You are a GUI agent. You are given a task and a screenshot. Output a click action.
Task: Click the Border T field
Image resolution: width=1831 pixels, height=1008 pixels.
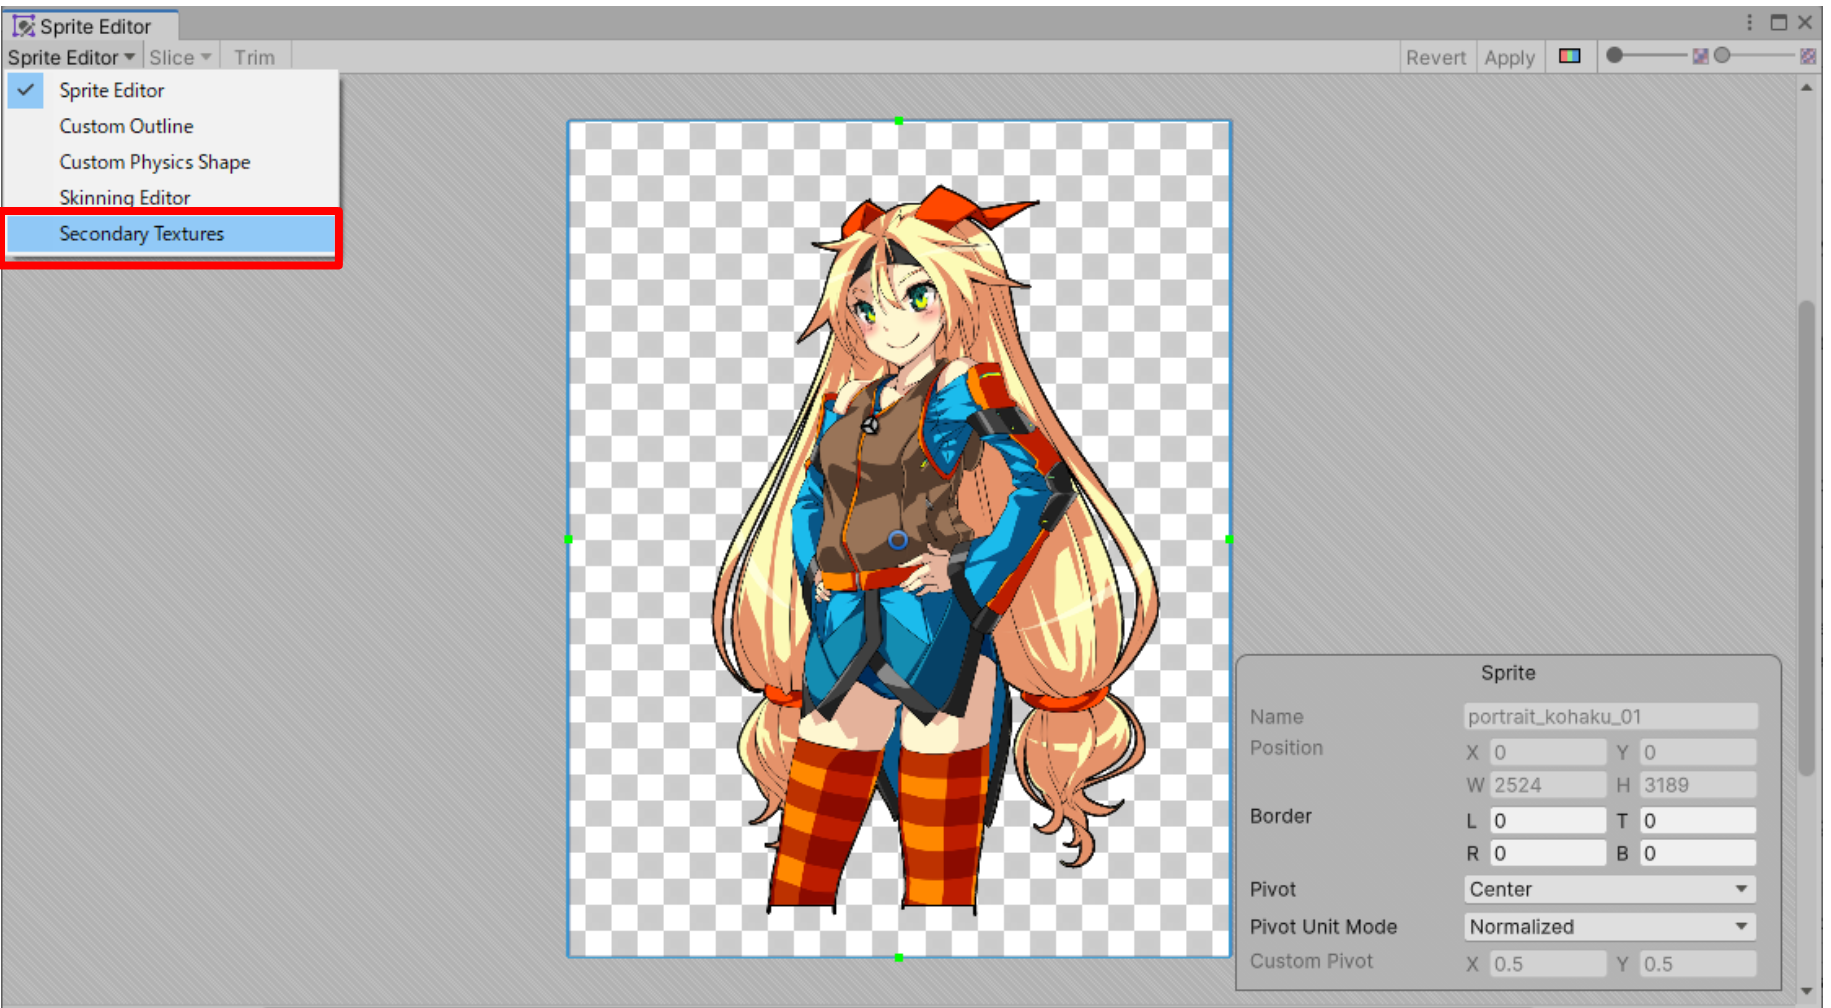click(1698, 821)
